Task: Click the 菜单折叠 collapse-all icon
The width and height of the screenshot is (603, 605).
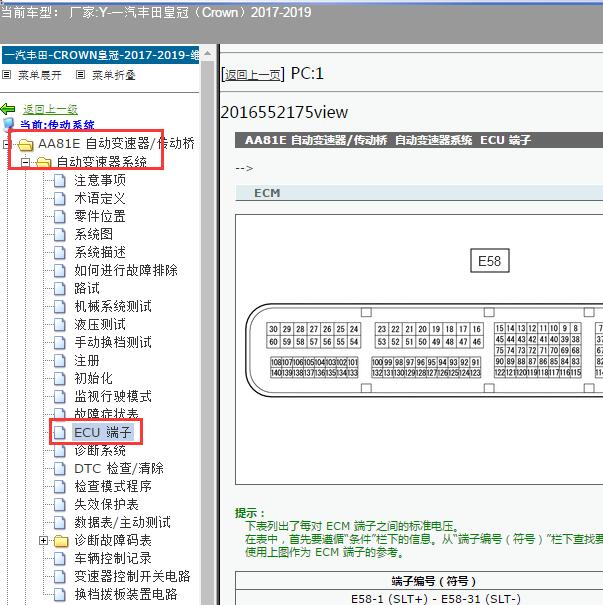Action: (x=80, y=74)
